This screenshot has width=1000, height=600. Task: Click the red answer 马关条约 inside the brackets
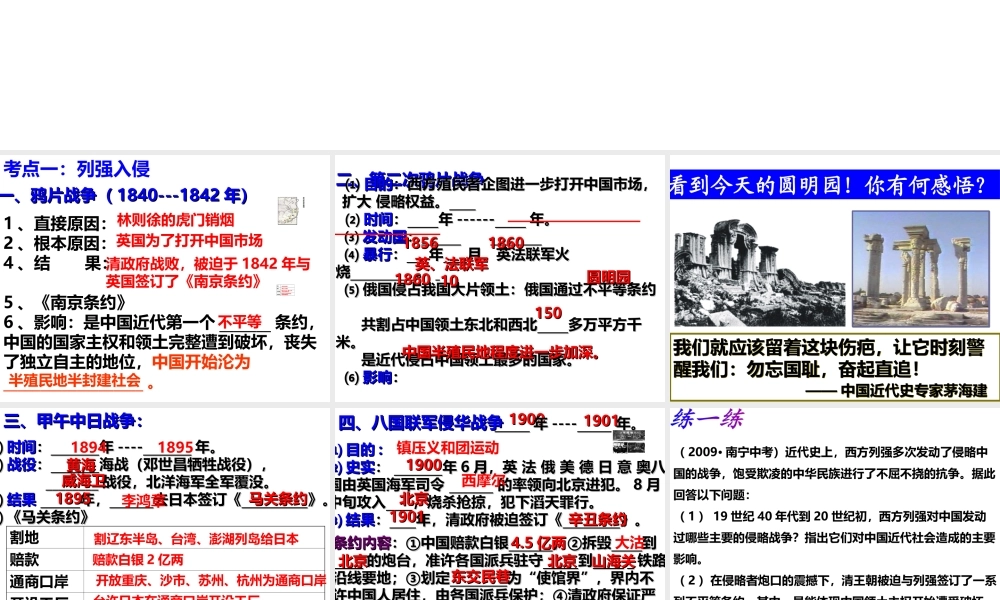pyautogui.click(x=278, y=499)
